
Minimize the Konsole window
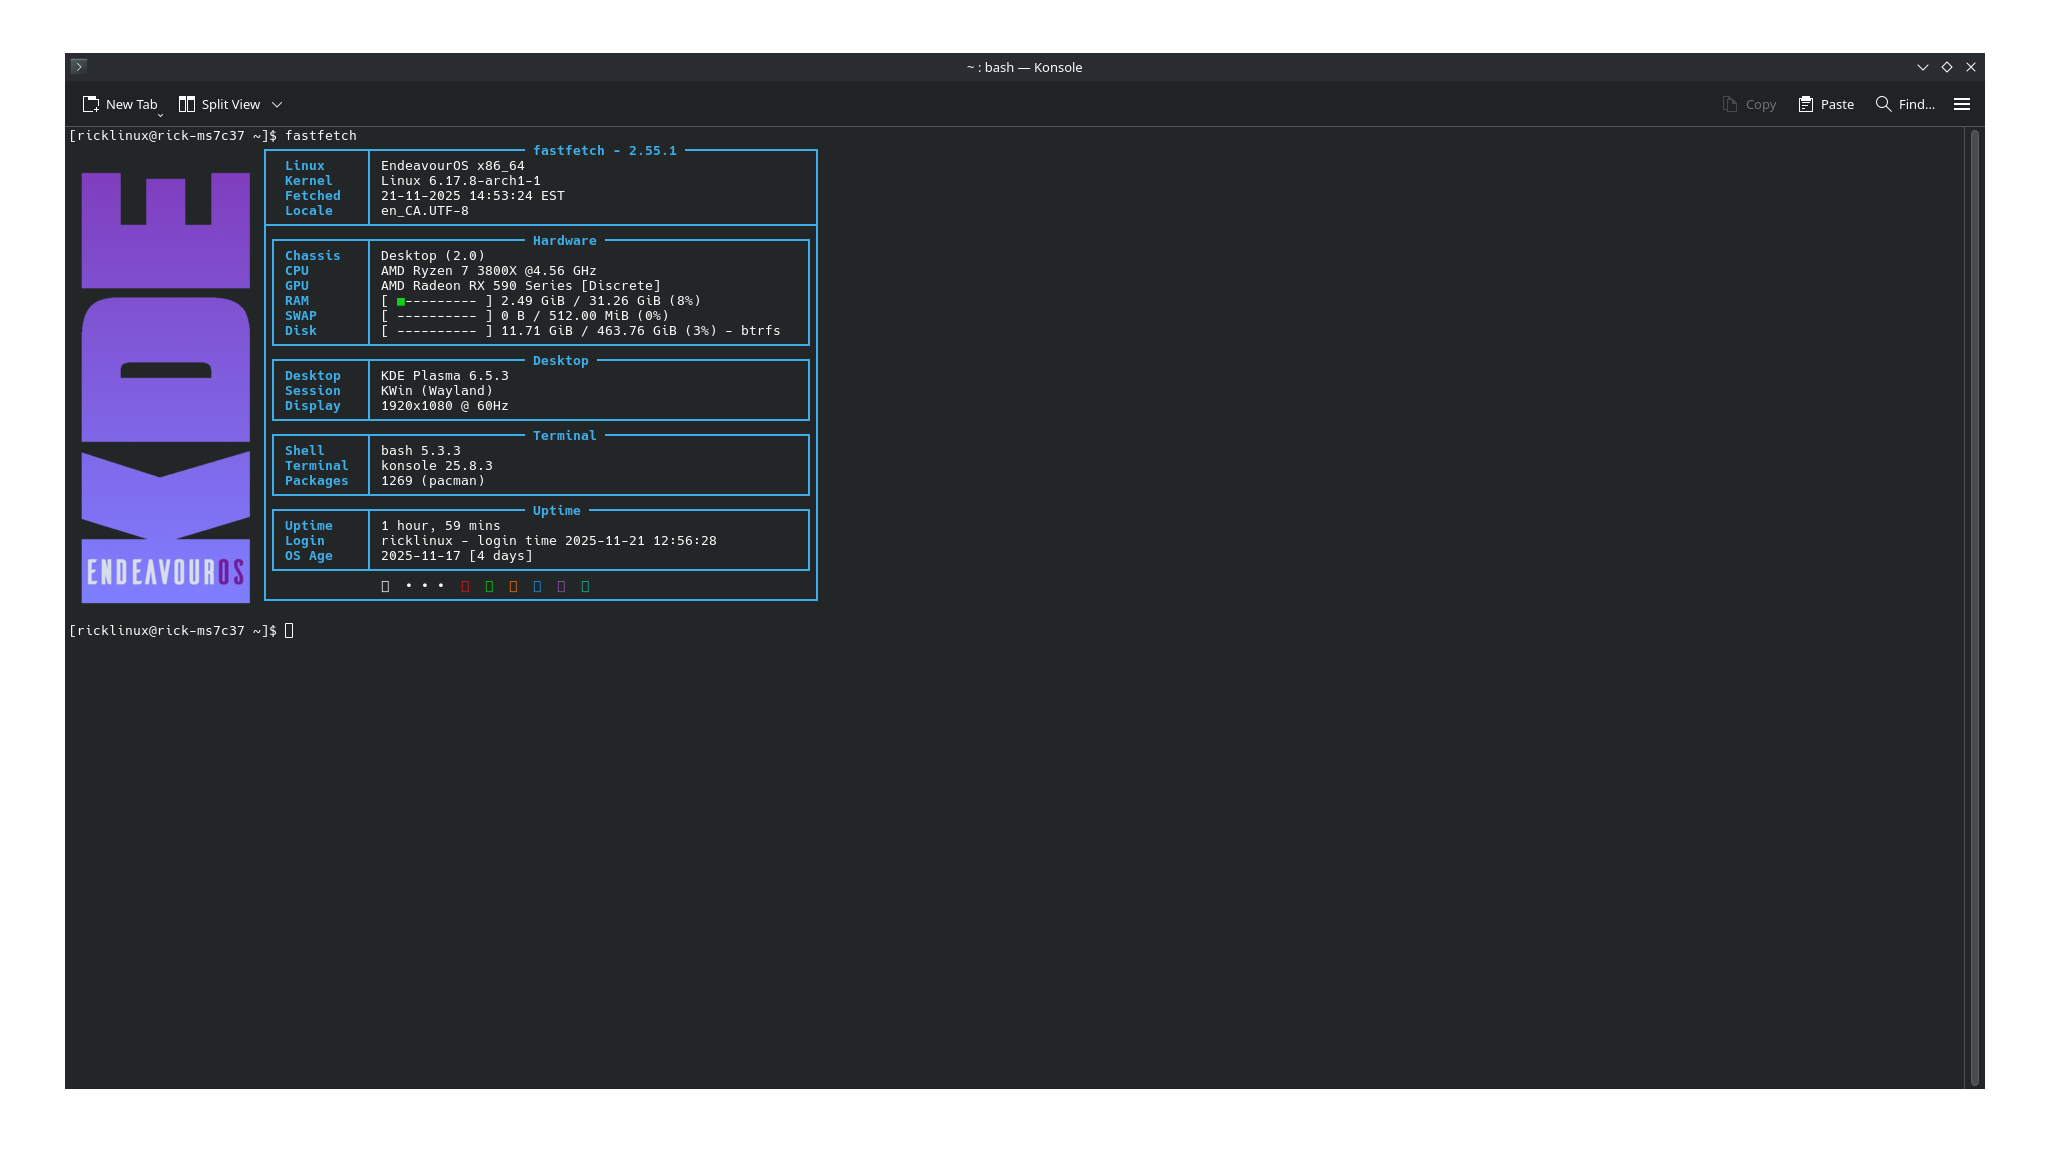tap(1922, 67)
